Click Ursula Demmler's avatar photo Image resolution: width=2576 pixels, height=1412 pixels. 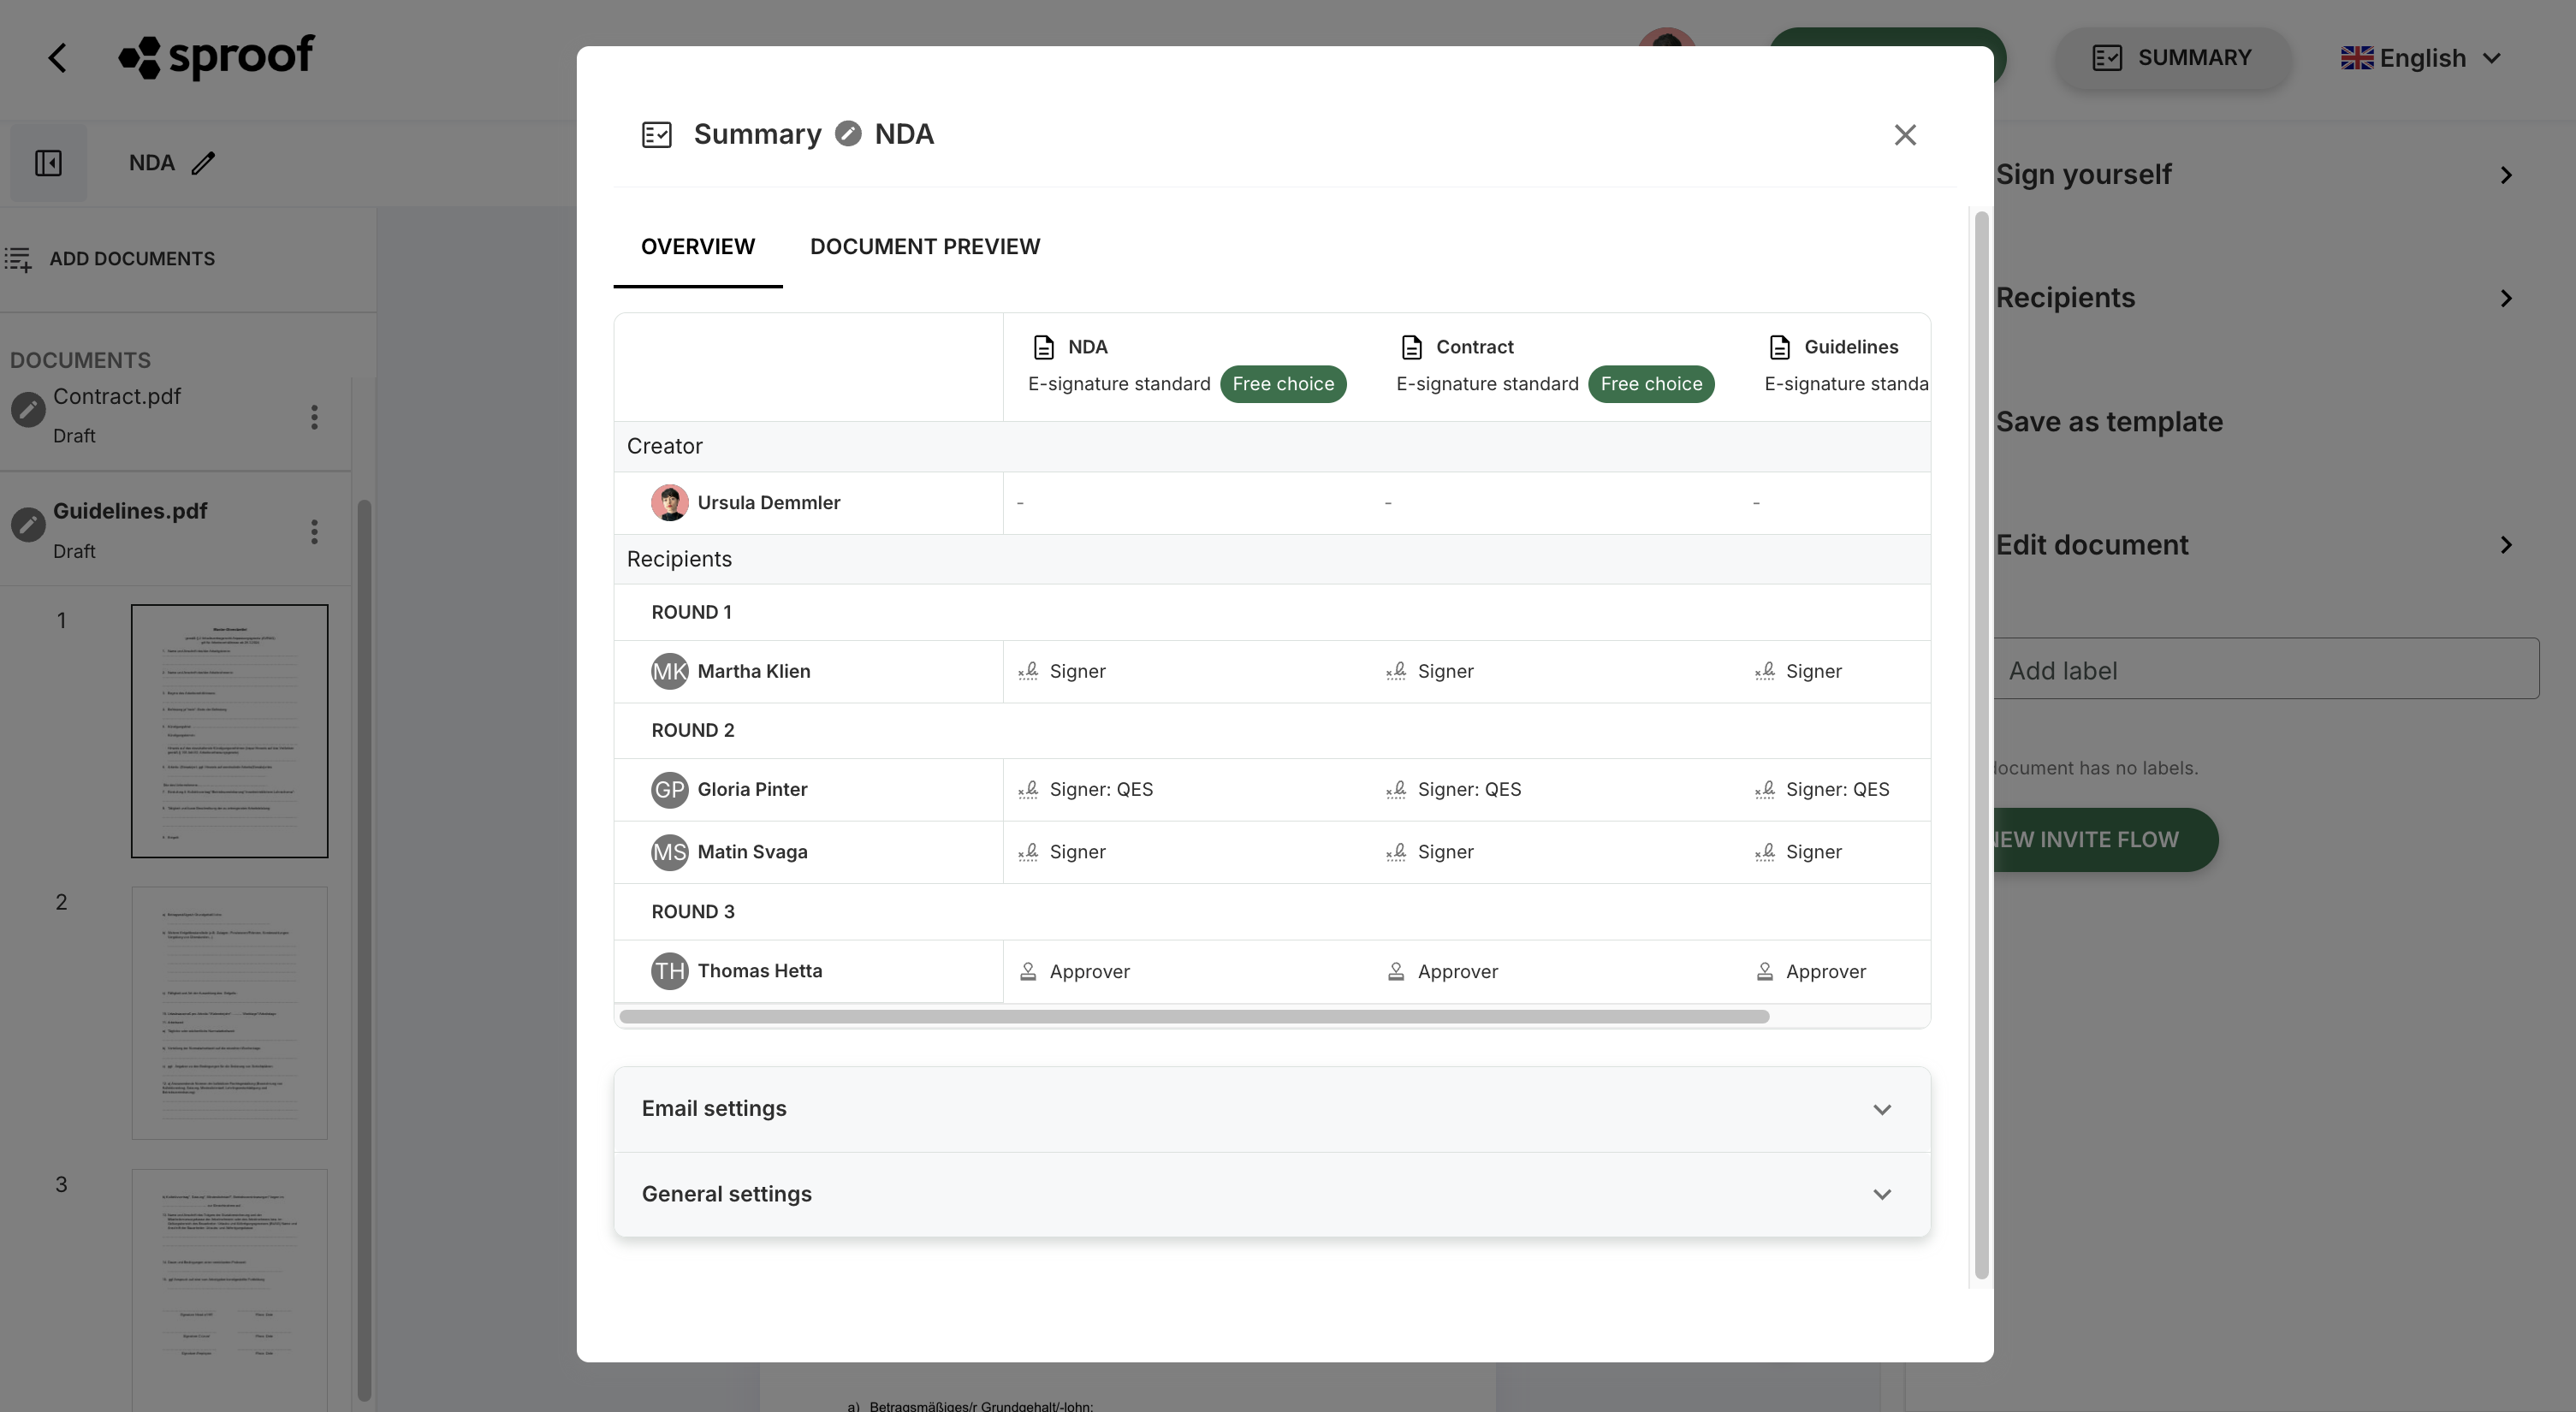670,503
